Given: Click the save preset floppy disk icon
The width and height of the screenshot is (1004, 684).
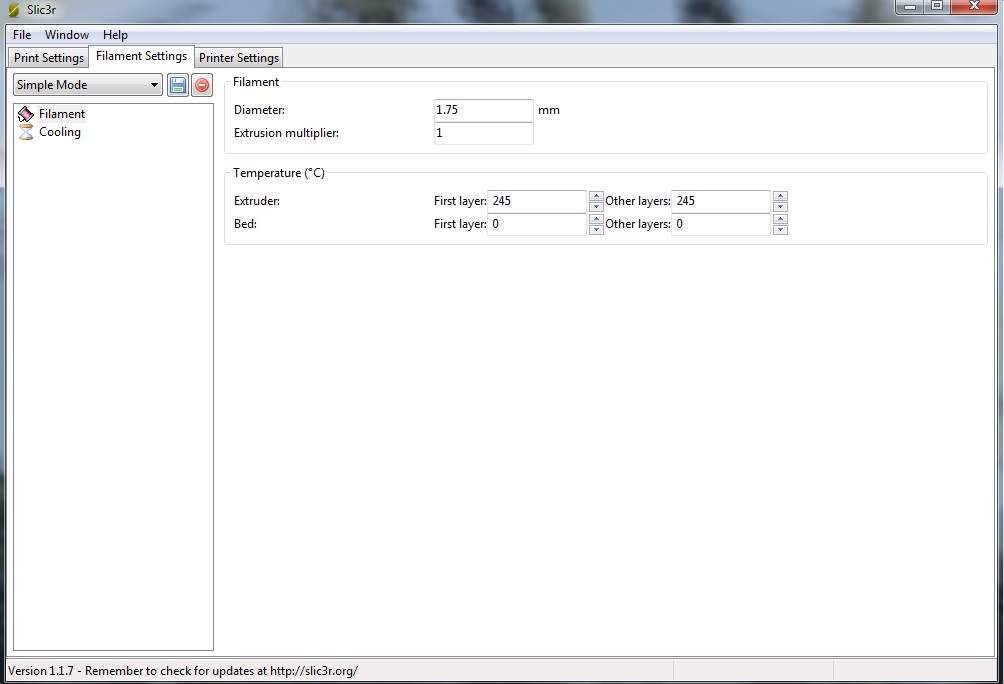Looking at the screenshot, I should 178,85.
